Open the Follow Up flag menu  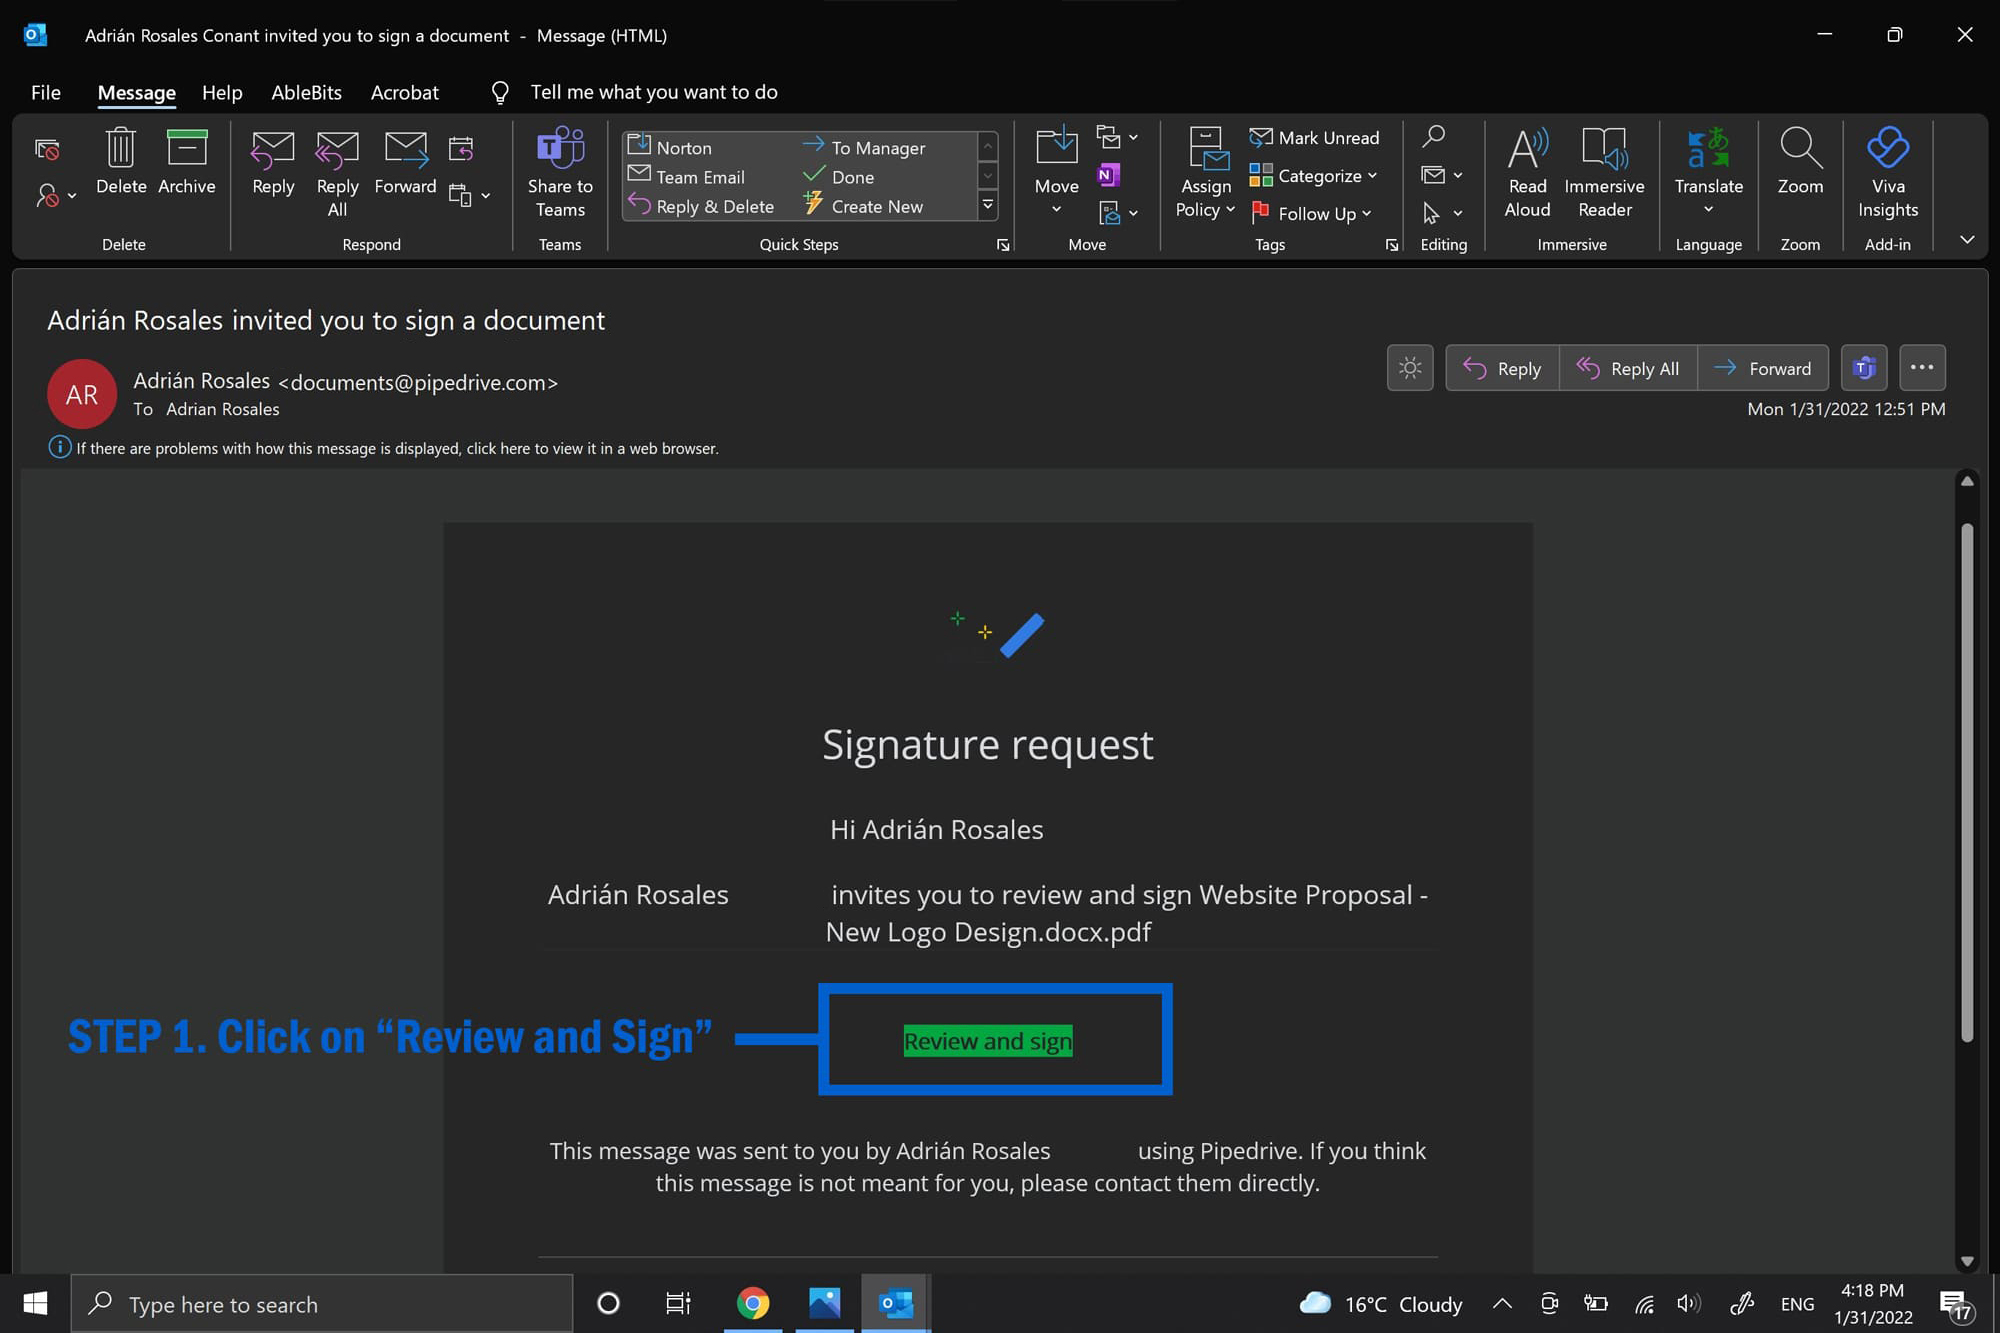(1311, 213)
